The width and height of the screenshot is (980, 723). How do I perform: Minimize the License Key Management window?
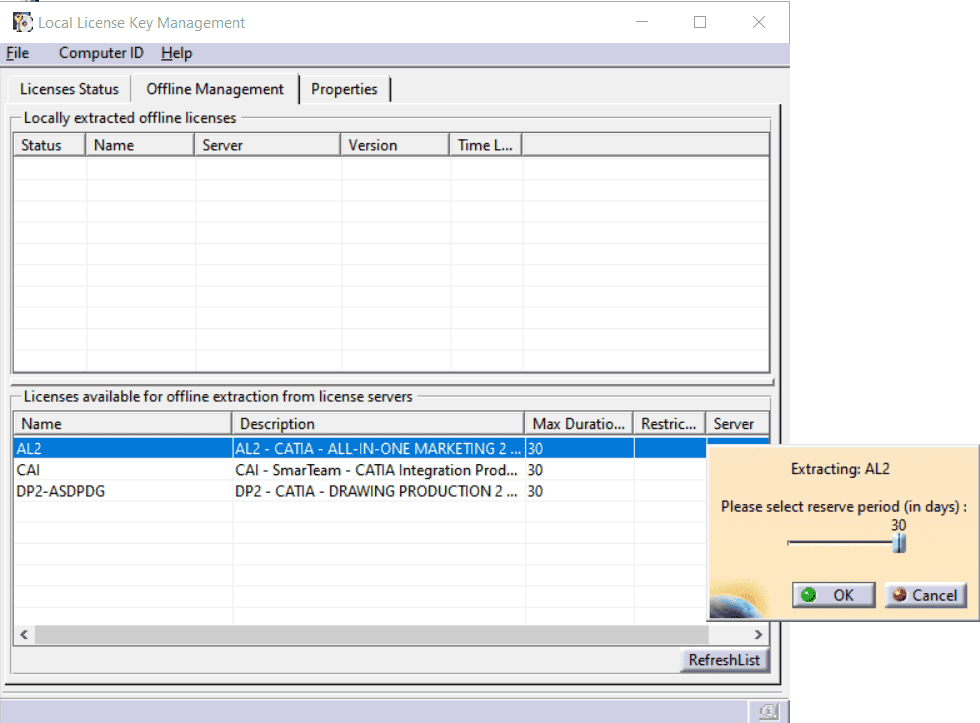pos(642,22)
